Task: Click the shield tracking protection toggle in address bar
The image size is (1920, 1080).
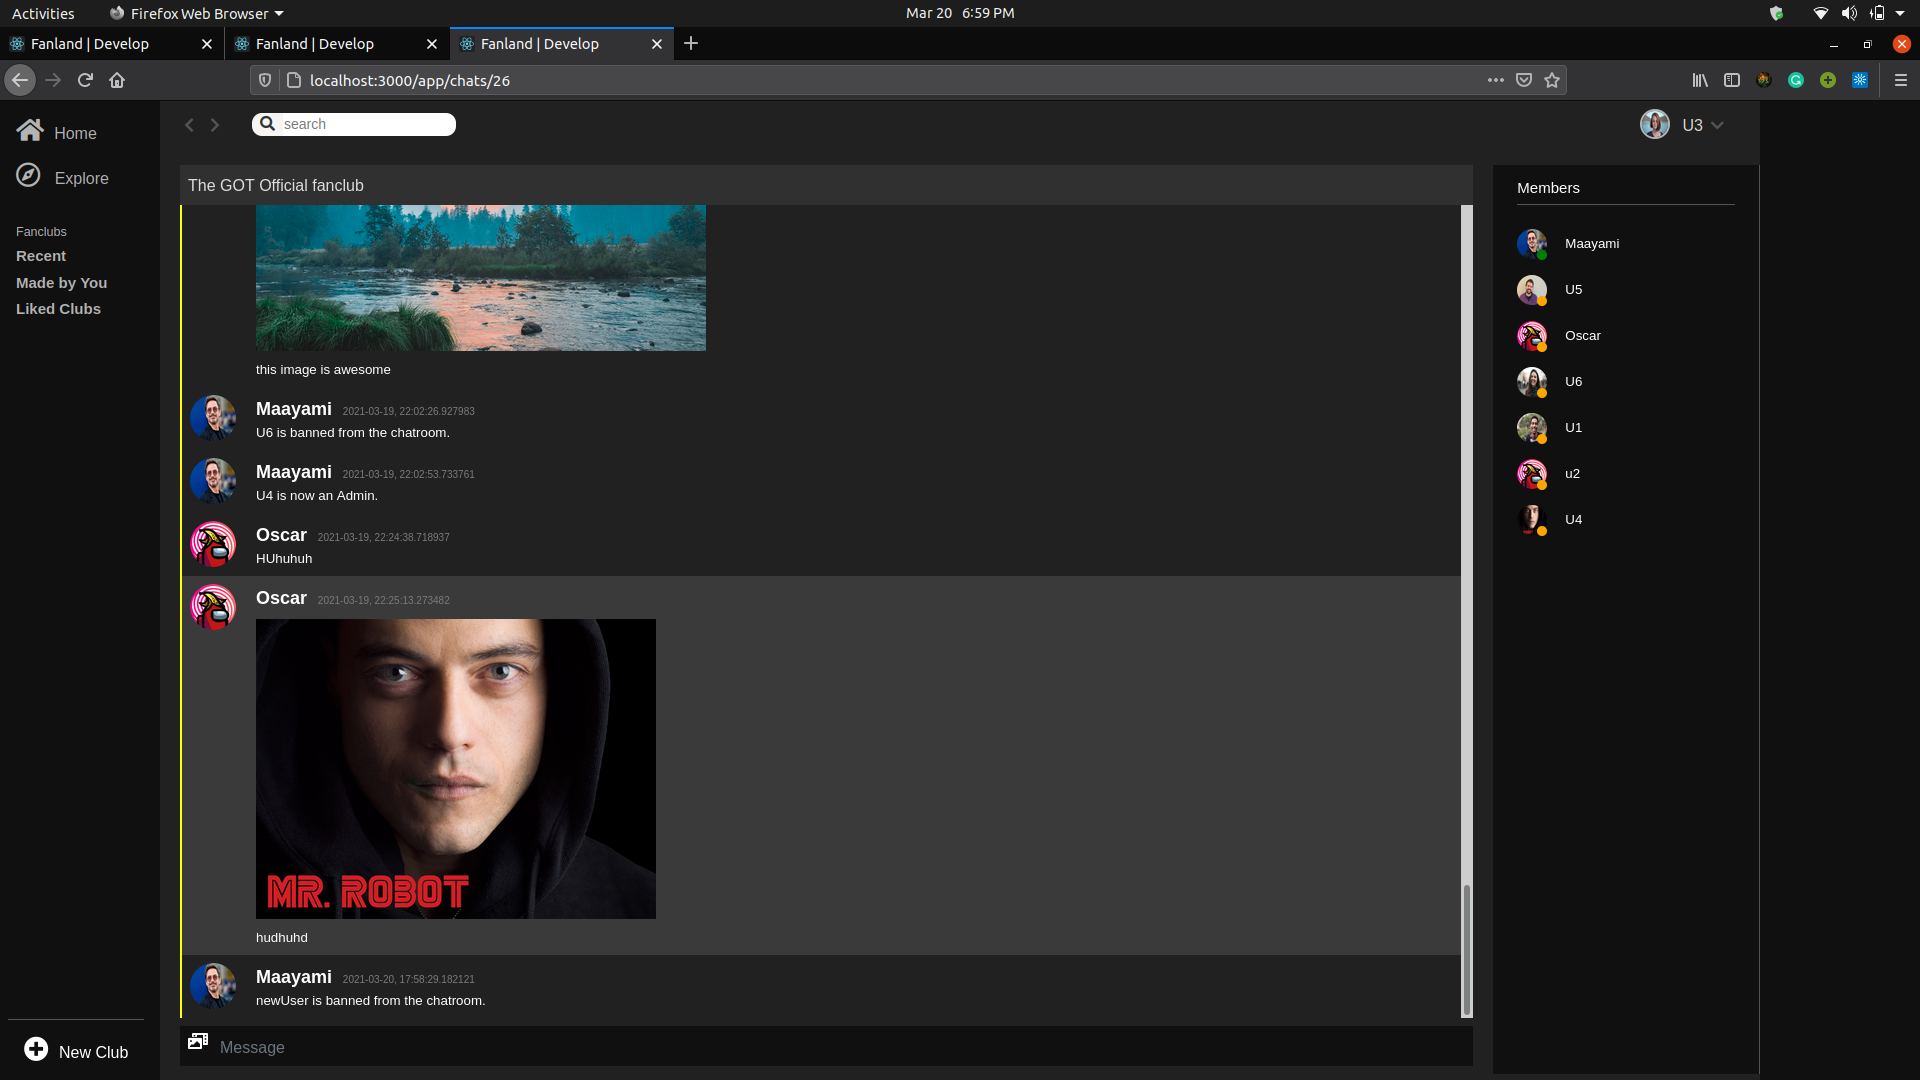Action: (264, 80)
